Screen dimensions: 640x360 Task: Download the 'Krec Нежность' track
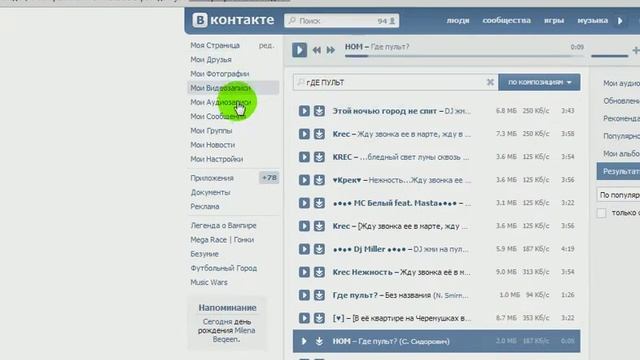[319, 272]
